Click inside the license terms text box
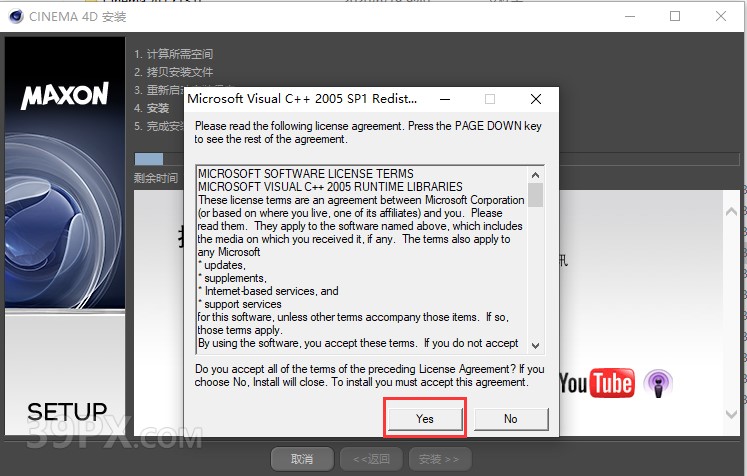Screen dimensions: 747x476 [360, 260]
